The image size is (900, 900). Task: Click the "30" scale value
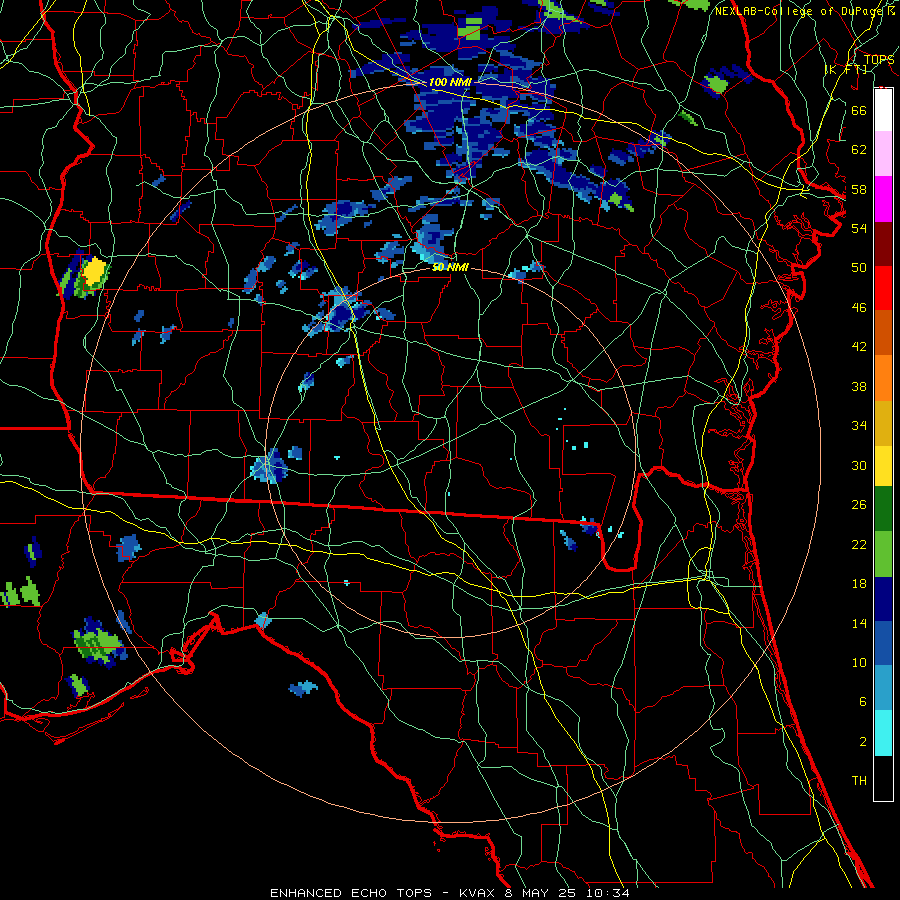(x=859, y=465)
